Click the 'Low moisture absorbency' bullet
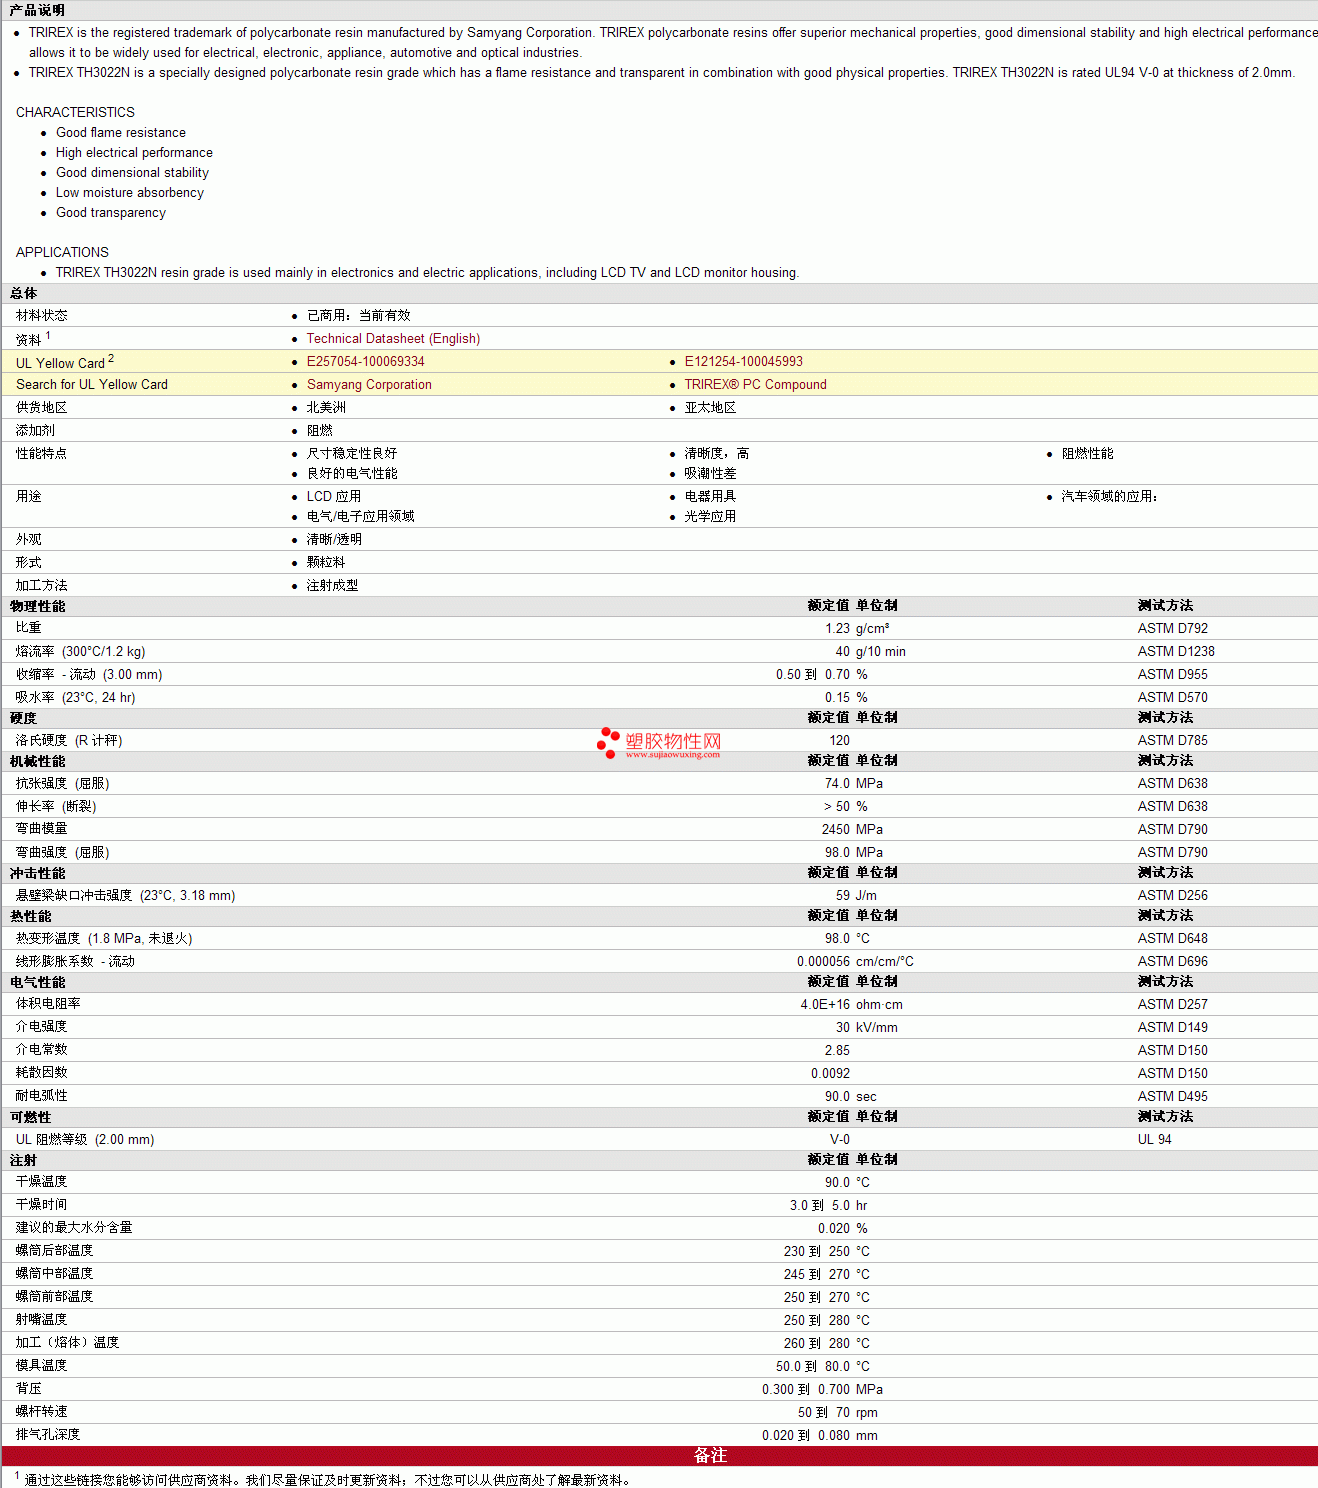Image resolution: width=1318 pixels, height=1488 pixels. [130, 192]
